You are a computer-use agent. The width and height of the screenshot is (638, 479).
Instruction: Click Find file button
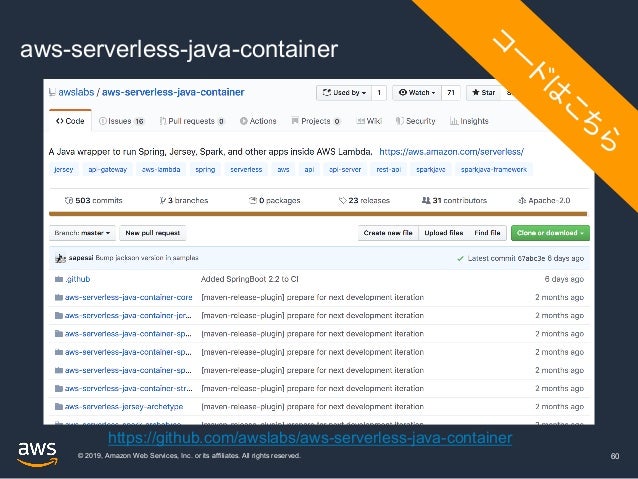point(487,233)
